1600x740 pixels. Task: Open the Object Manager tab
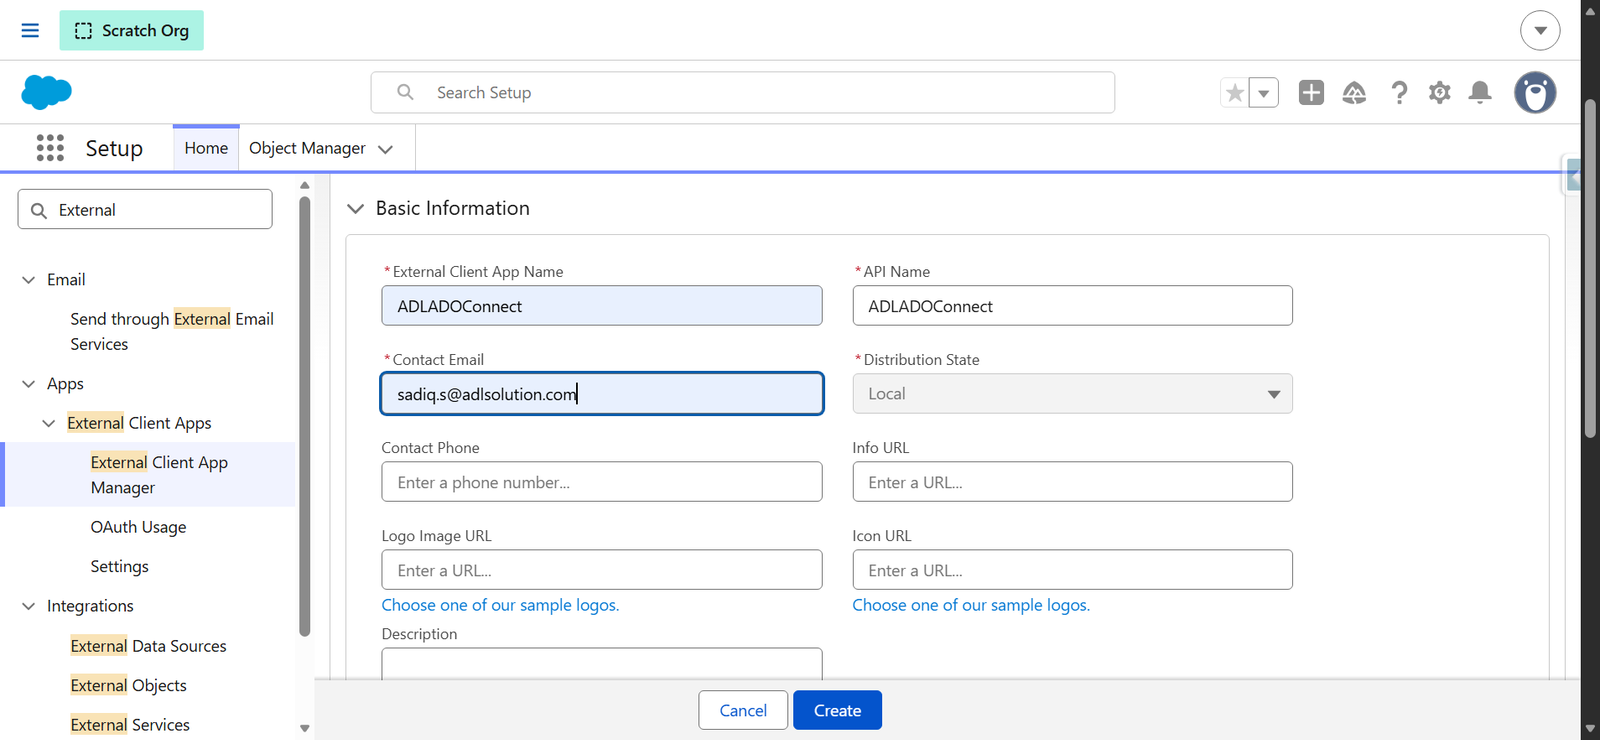[x=307, y=148]
